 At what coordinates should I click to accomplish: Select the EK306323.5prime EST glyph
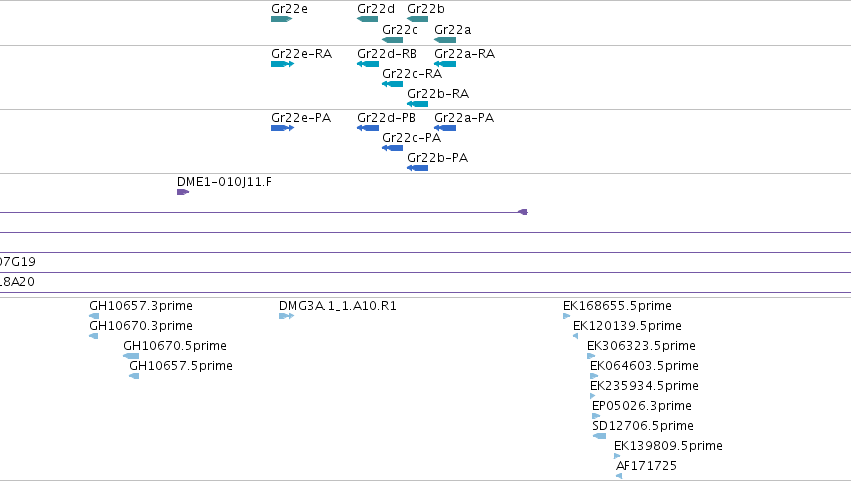[x=591, y=356]
